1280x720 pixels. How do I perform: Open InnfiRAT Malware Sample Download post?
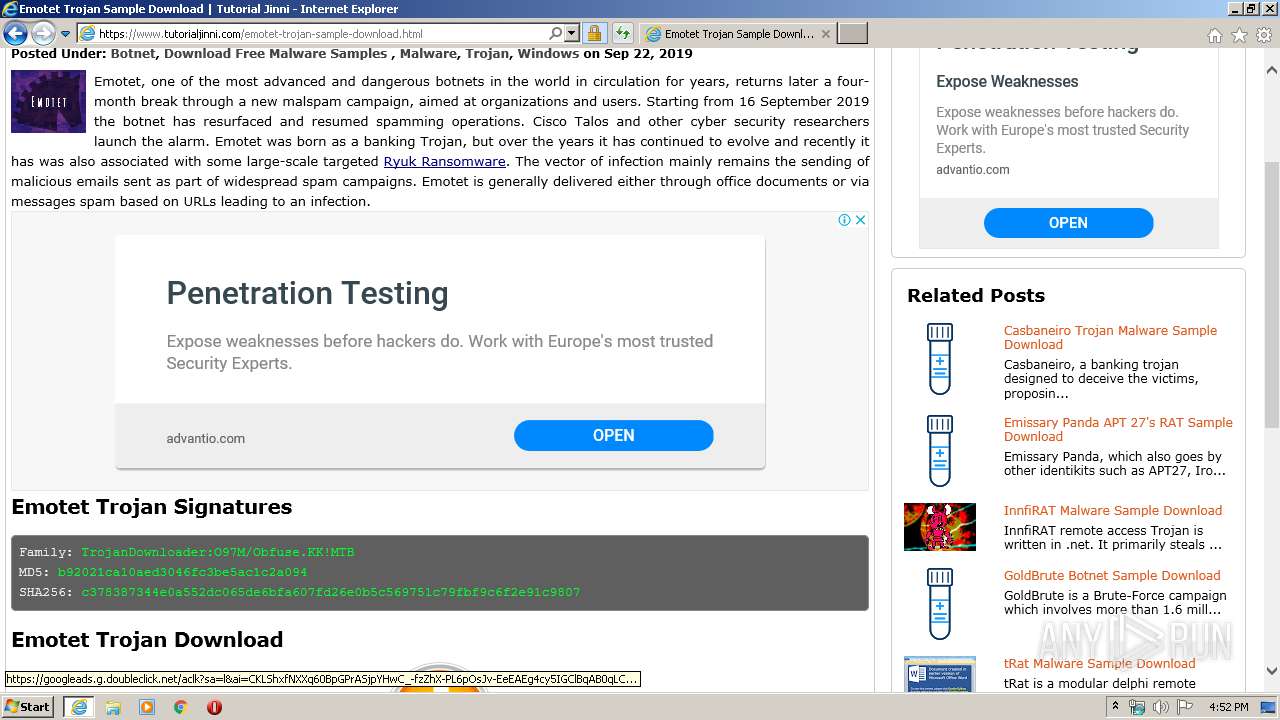pos(1113,510)
